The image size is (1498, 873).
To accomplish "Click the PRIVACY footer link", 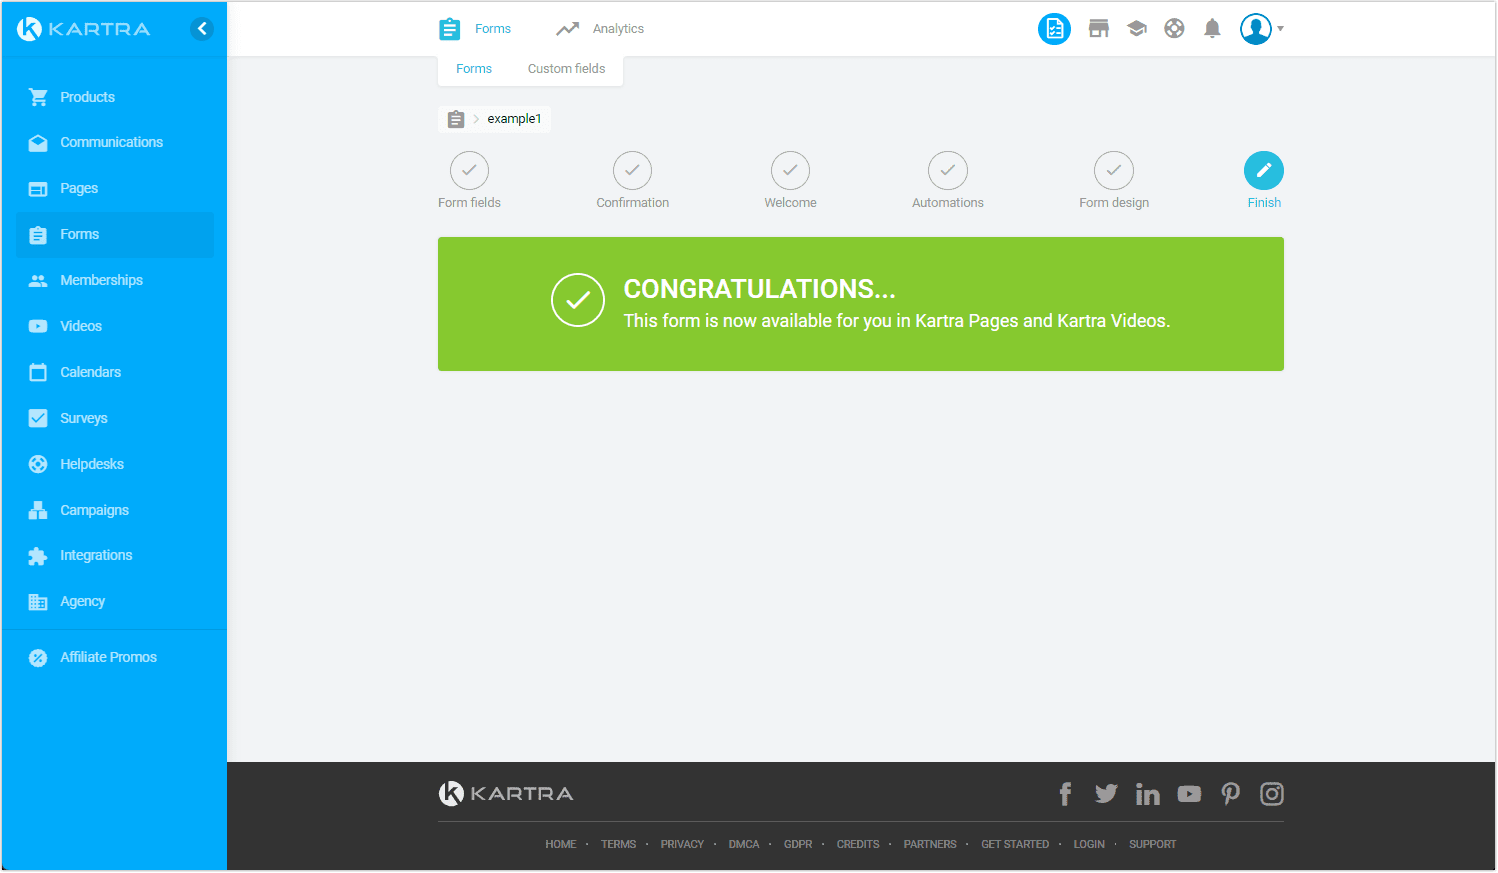I will (x=683, y=845).
